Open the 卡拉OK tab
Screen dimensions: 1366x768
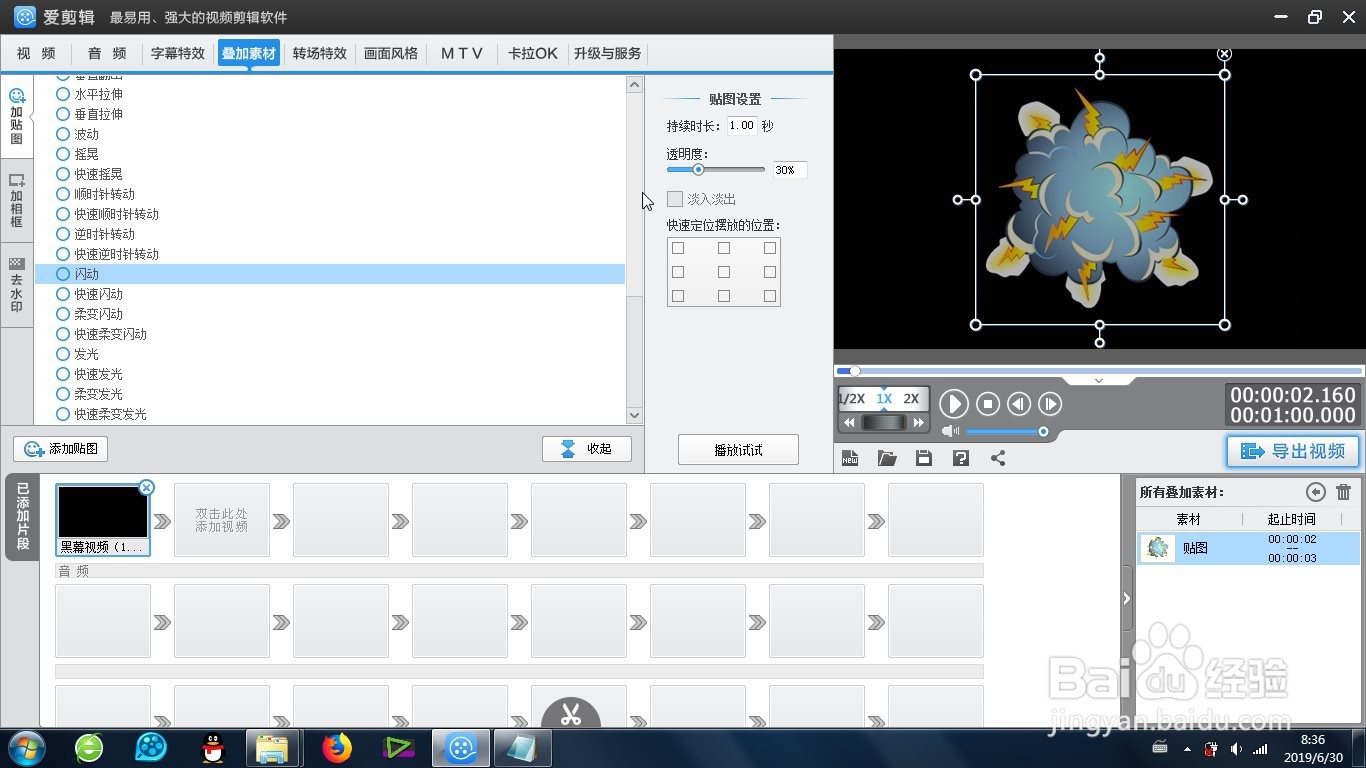[533, 54]
